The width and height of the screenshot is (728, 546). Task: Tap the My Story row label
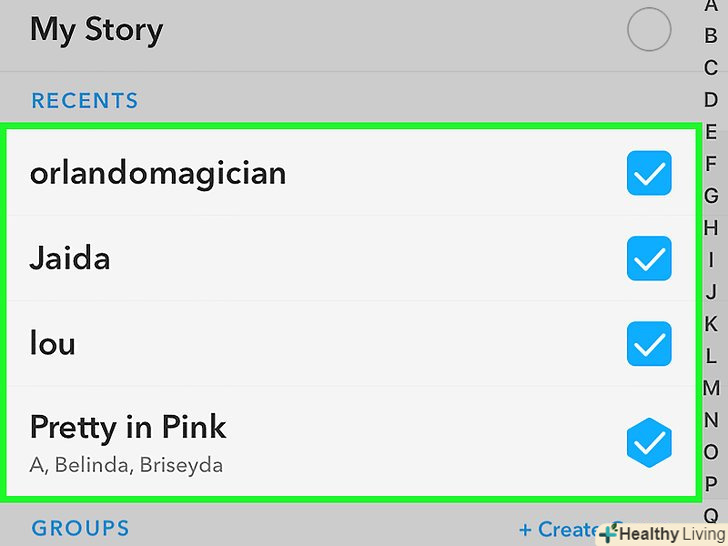click(x=96, y=30)
